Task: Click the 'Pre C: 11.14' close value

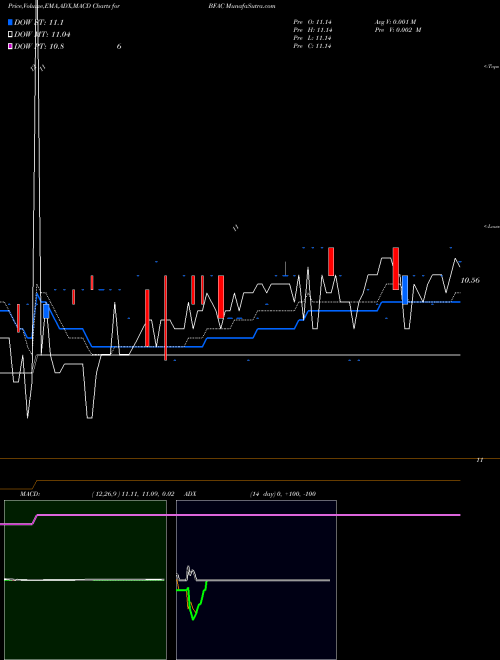Action: pyautogui.click(x=312, y=46)
